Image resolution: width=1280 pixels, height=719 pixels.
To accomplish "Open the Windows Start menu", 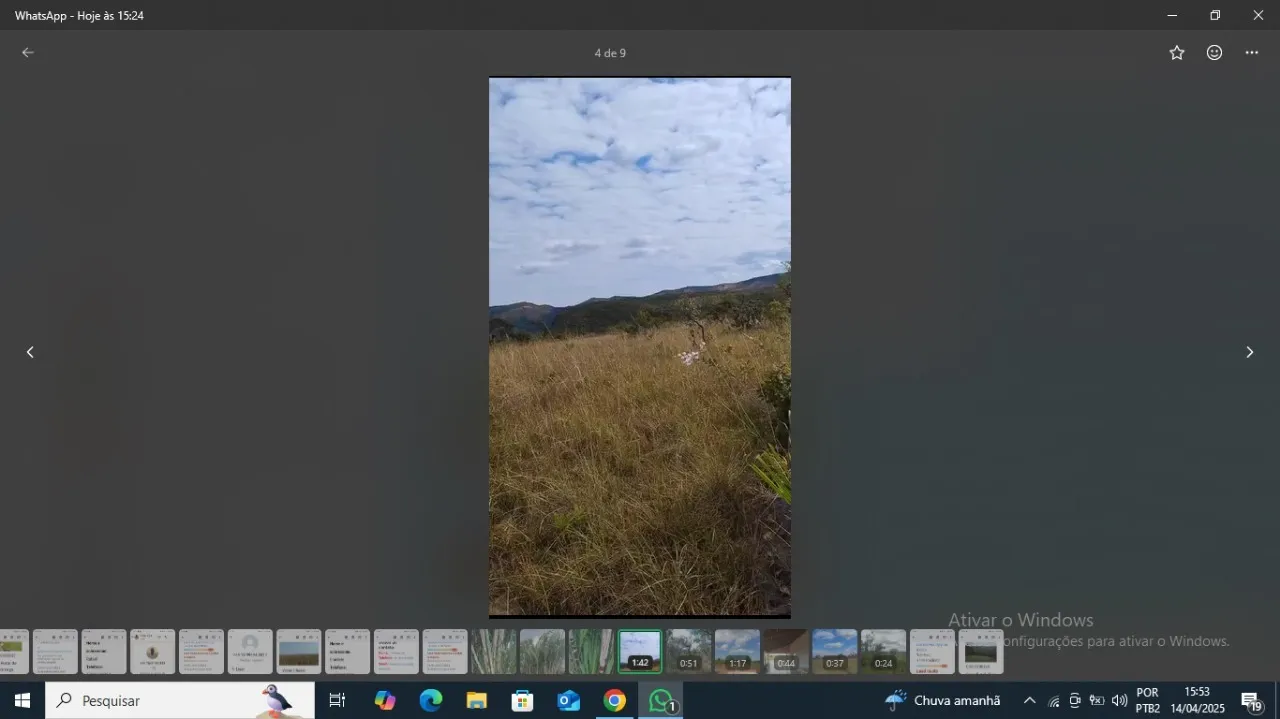I will 22,701.
